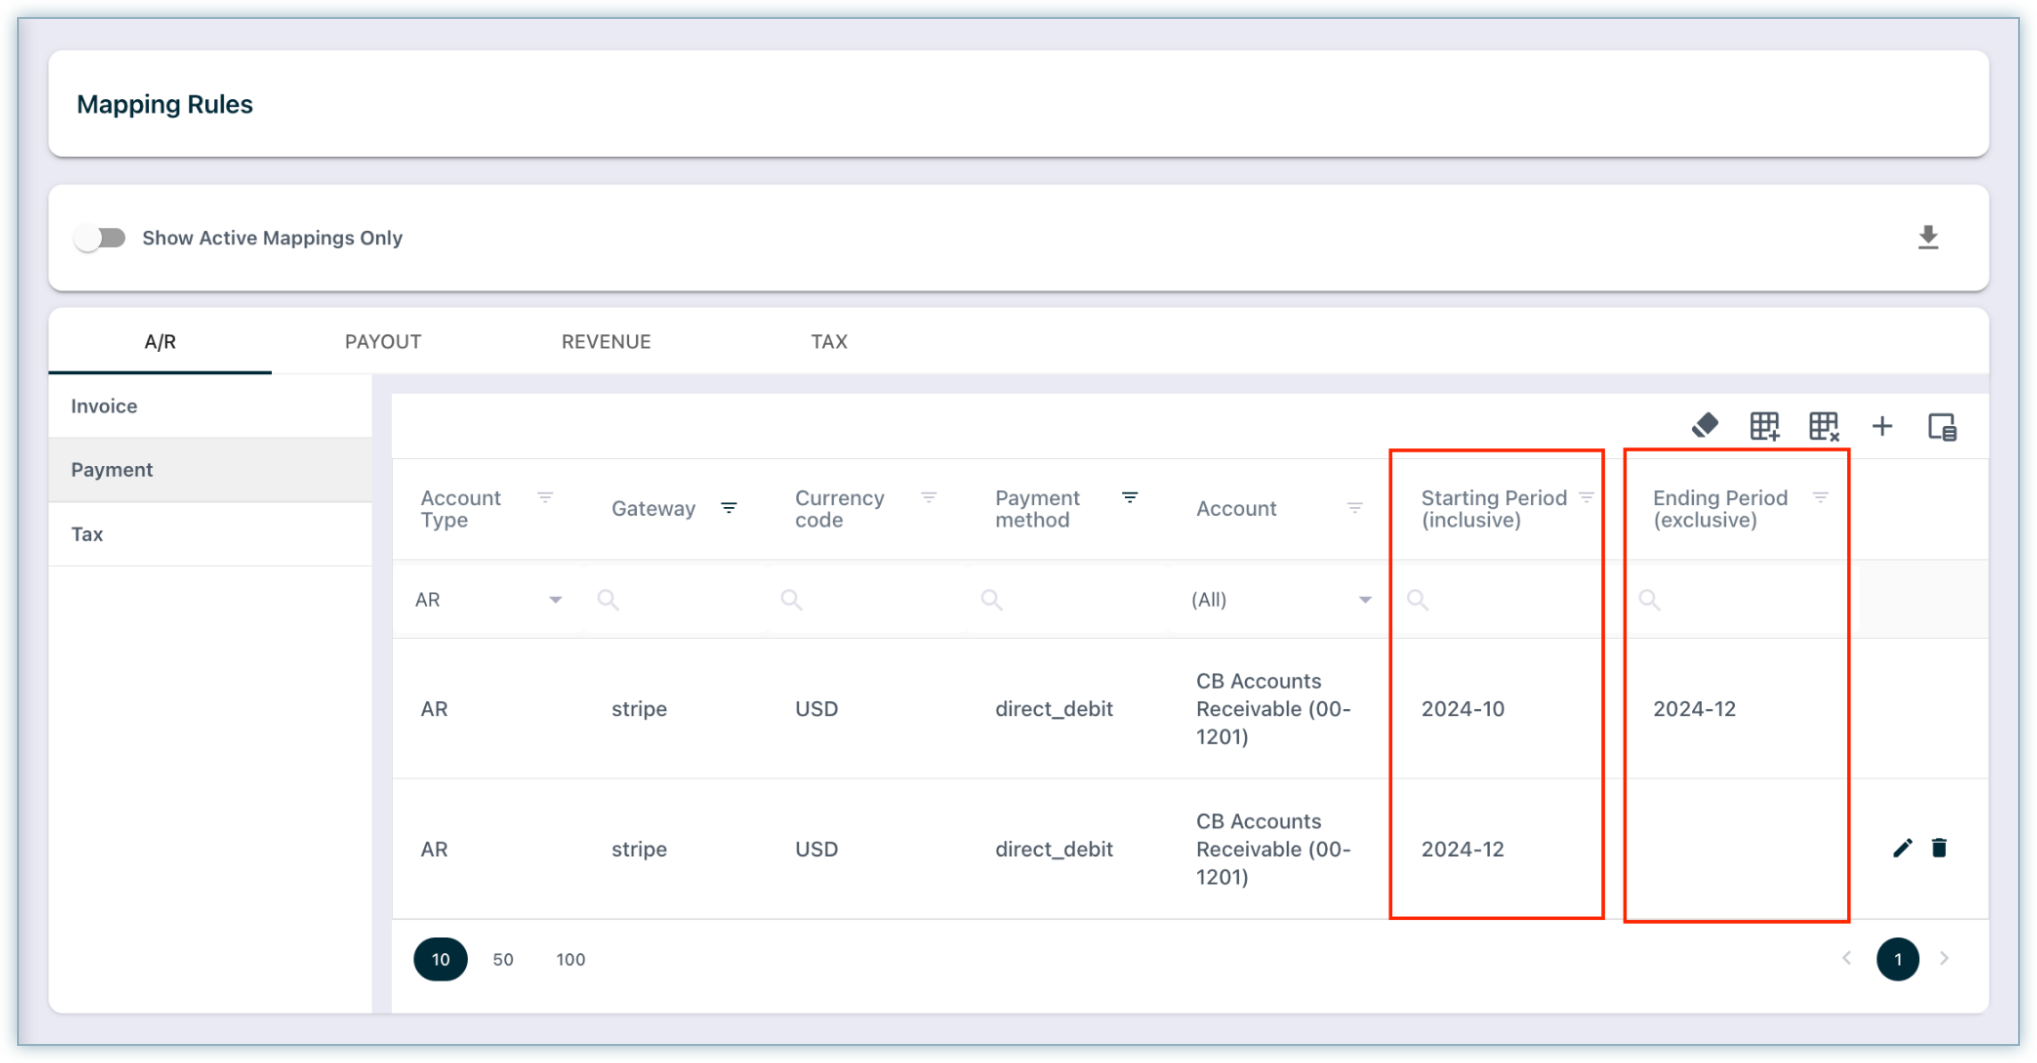Edit the 2024-12 mapping row with pencil
This screenshot has width=2037, height=1063.
tap(1902, 848)
